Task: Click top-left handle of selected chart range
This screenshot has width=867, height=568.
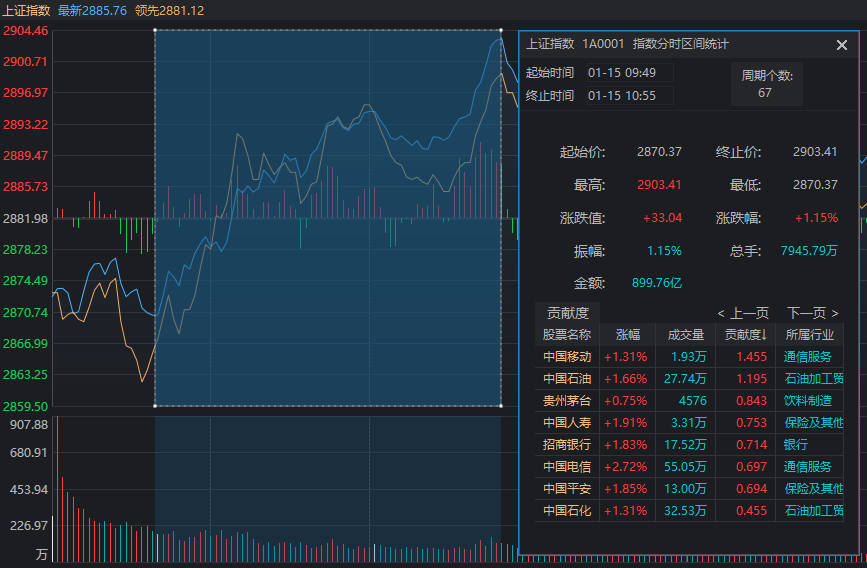Action: tap(155, 30)
